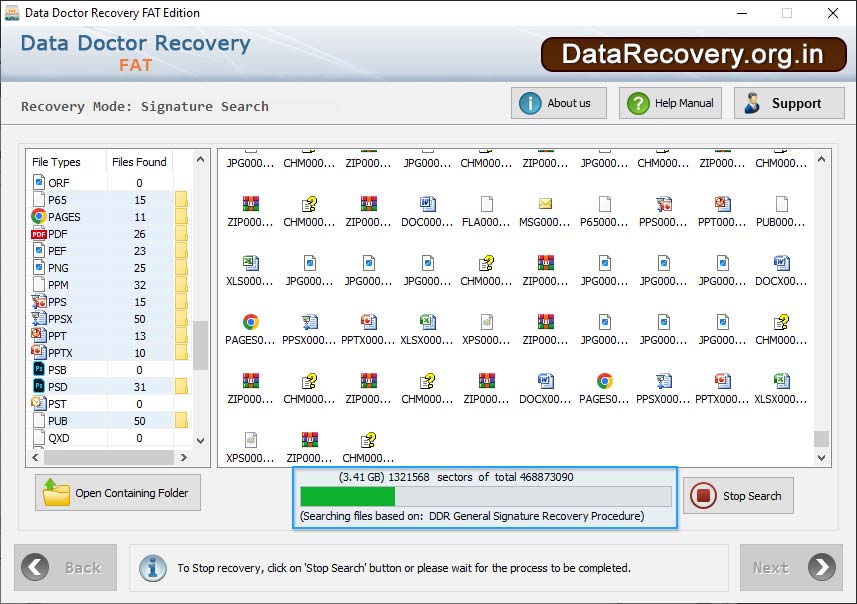Click the count 25 in PNG row
Viewport: 857px width, 604px height.
[x=140, y=268]
